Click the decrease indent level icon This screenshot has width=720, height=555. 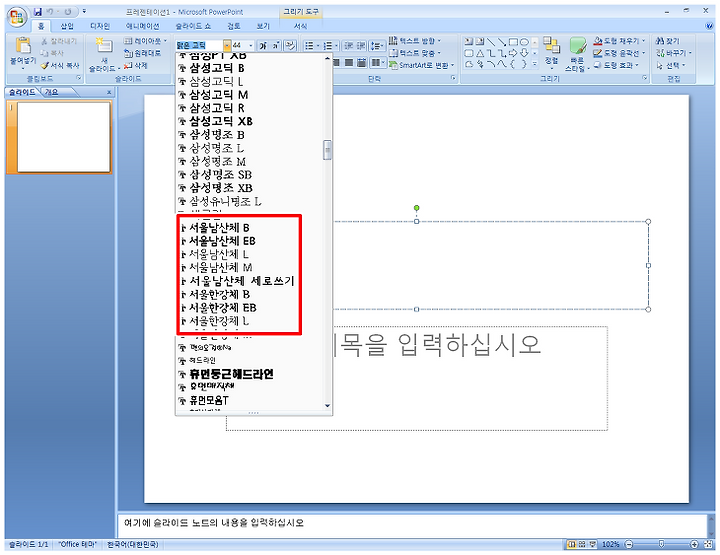pyautogui.click(x=349, y=45)
